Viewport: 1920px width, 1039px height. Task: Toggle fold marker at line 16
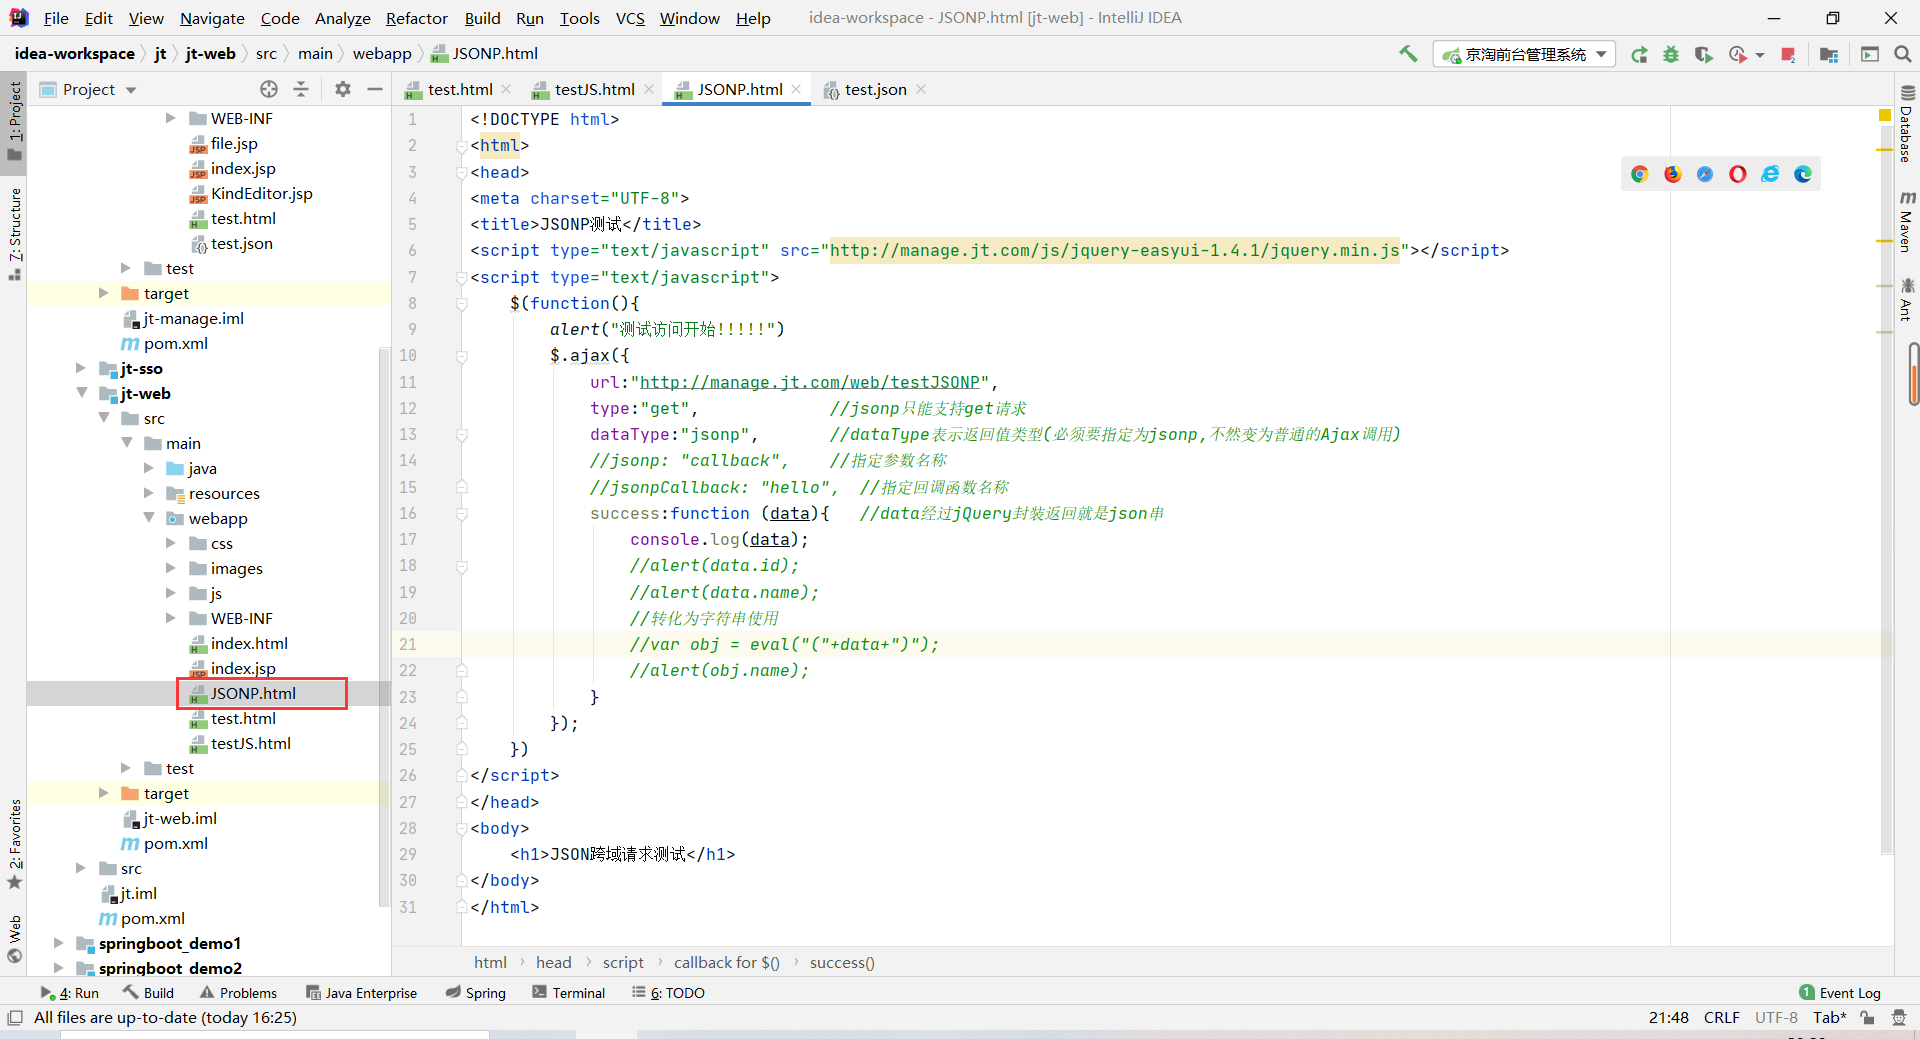[x=462, y=513]
